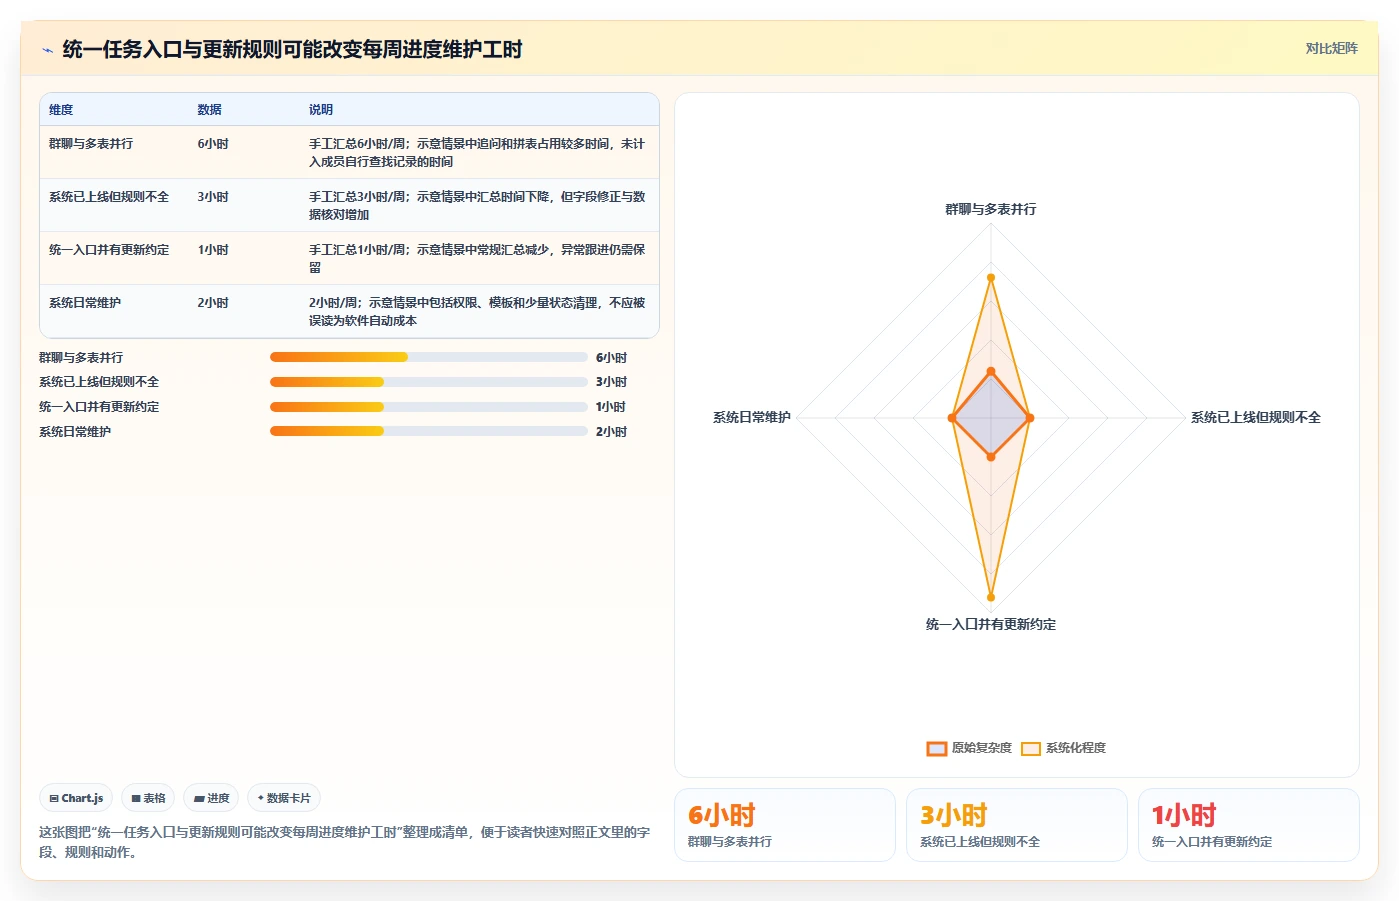The width and height of the screenshot is (1399, 901).
Task: Select the 统一入口并有更新约定 table cell
Action: point(109,250)
